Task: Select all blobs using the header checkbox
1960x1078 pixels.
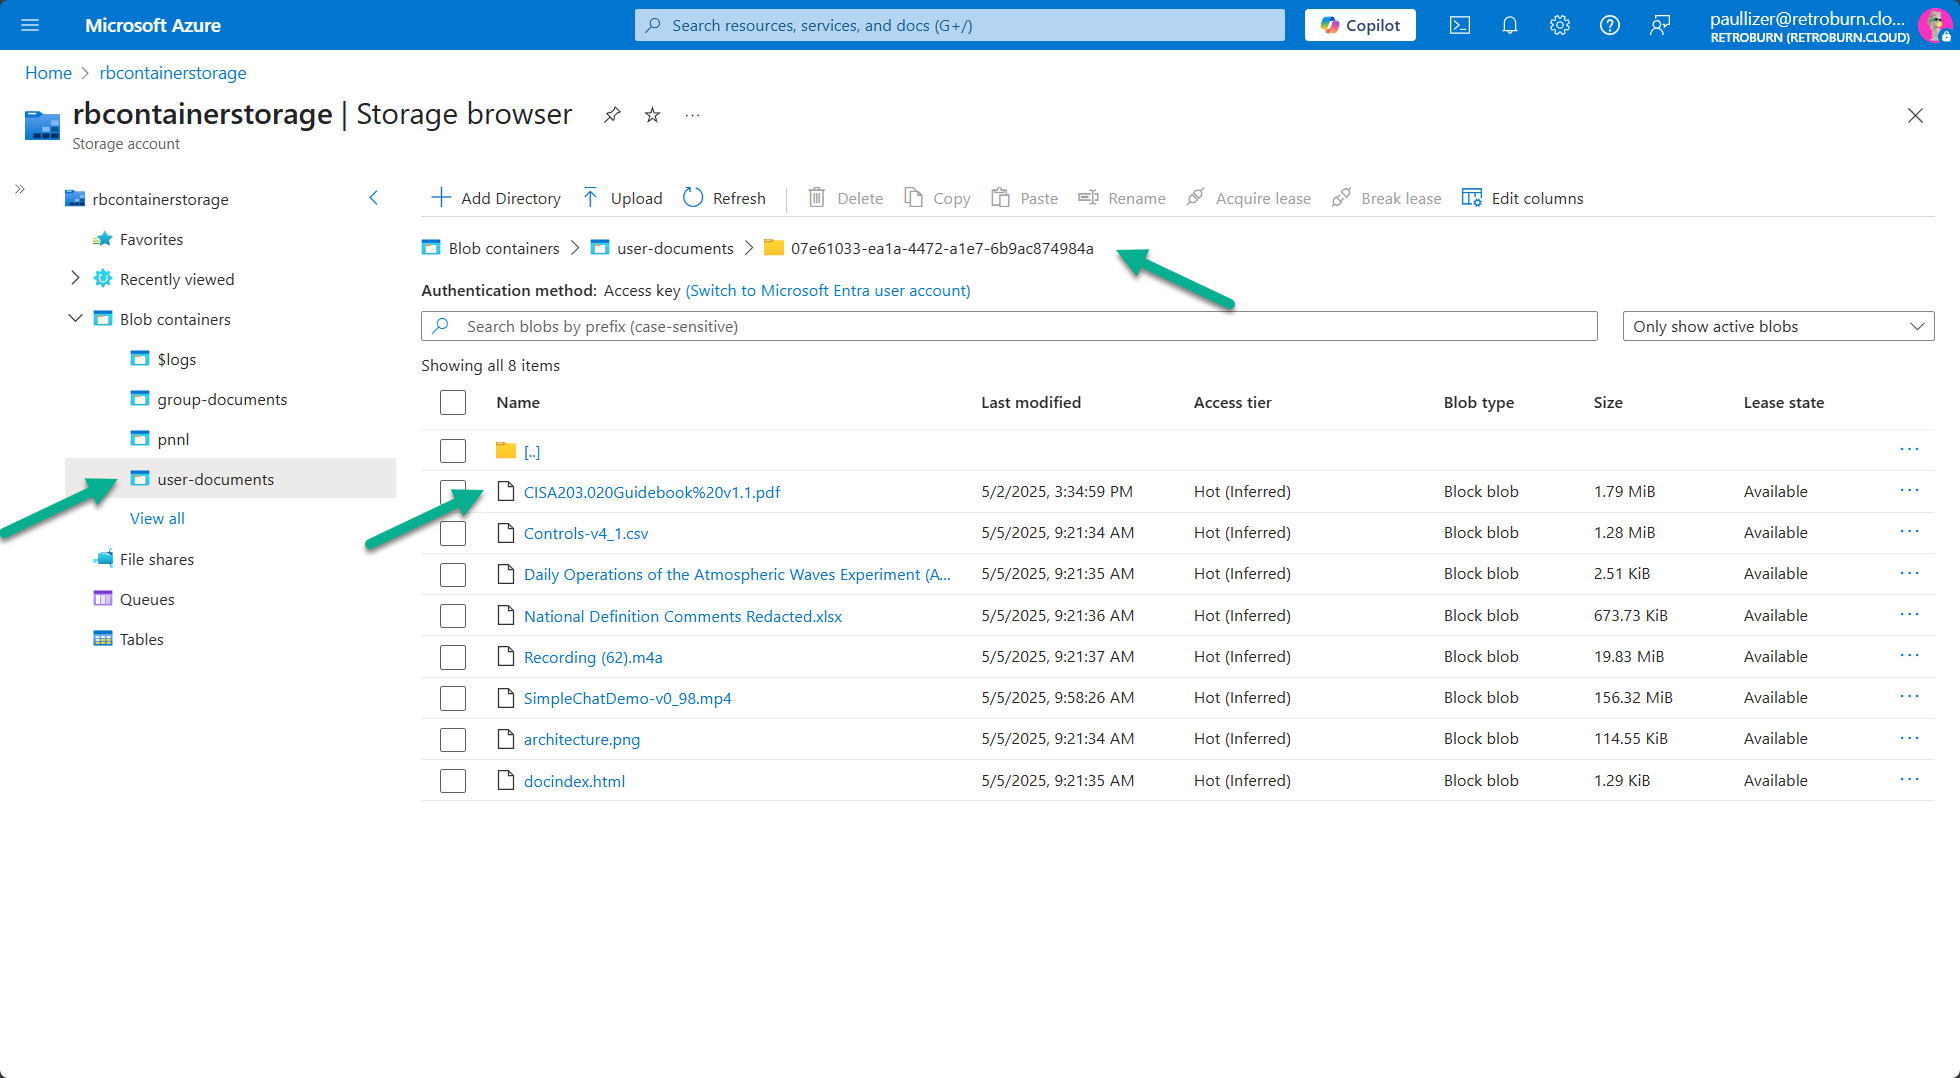Action: (453, 402)
